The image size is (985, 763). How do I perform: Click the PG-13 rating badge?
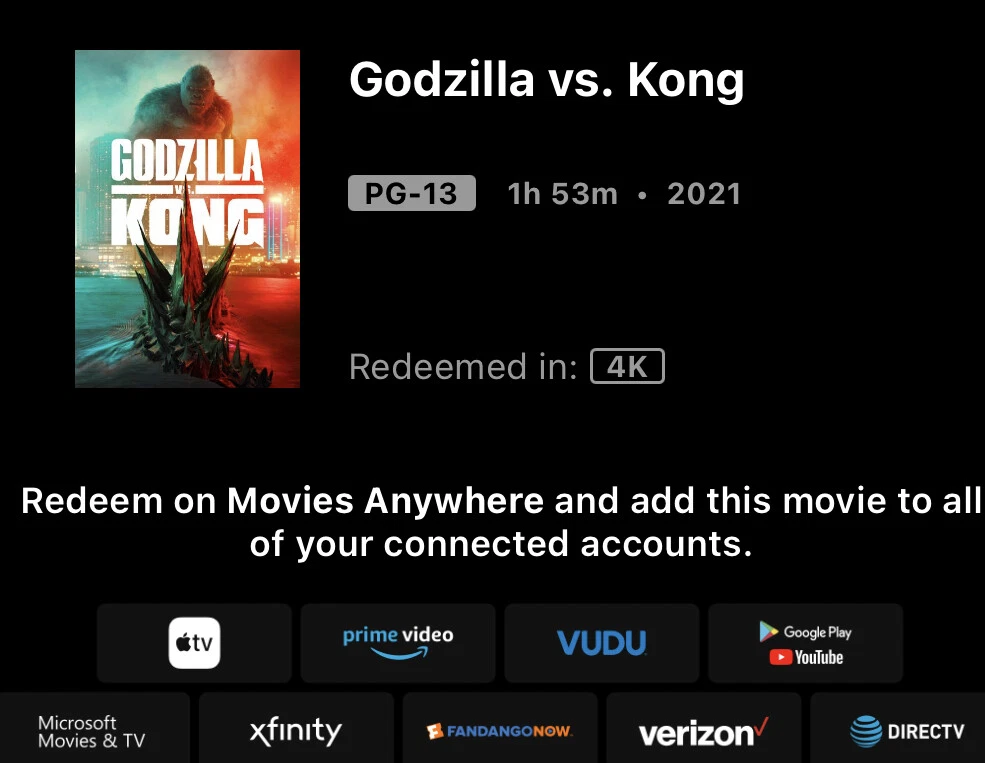click(x=411, y=193)
